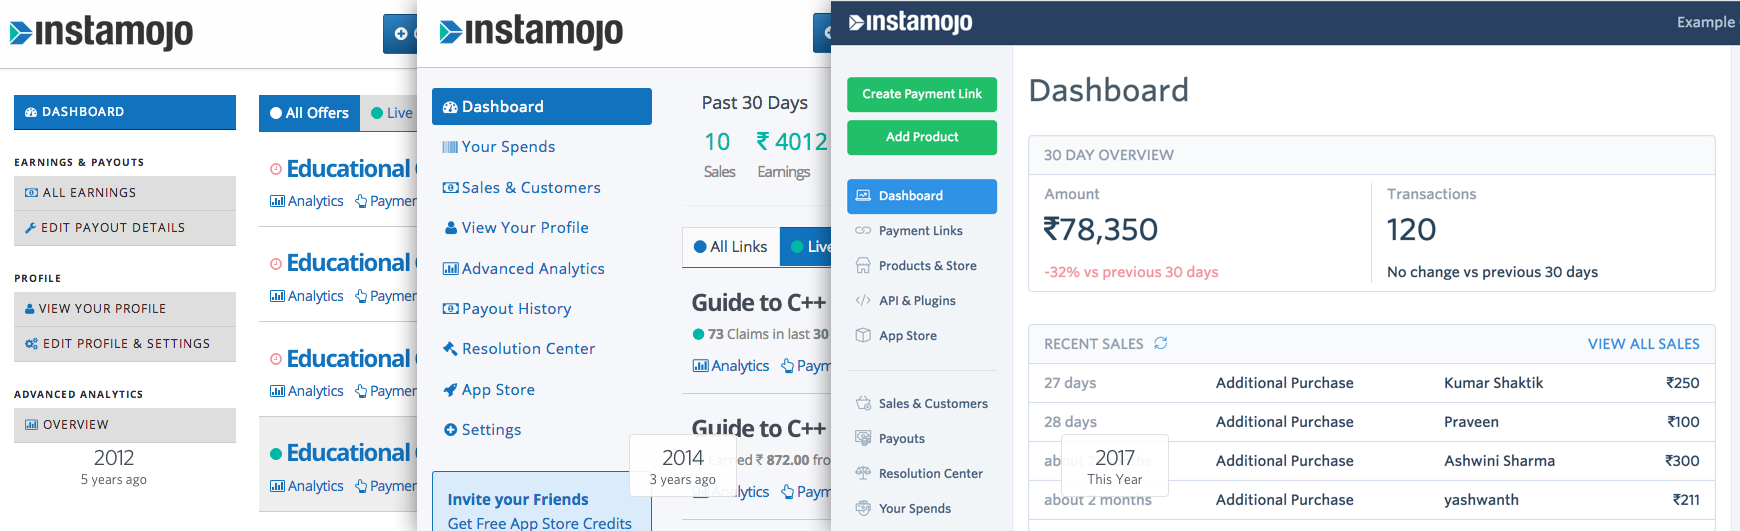Click box icon beside App Store in 2017
This screenshot has height=531, width=1740.
(x=863, y=336)
